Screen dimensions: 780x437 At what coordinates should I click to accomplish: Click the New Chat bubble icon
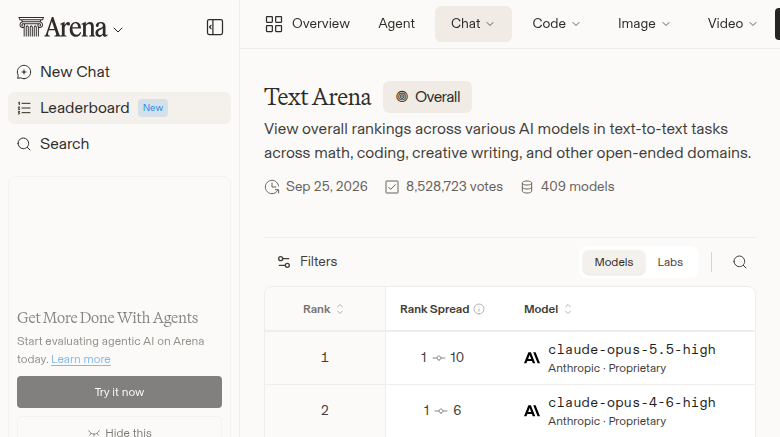[x=24, y=72]
